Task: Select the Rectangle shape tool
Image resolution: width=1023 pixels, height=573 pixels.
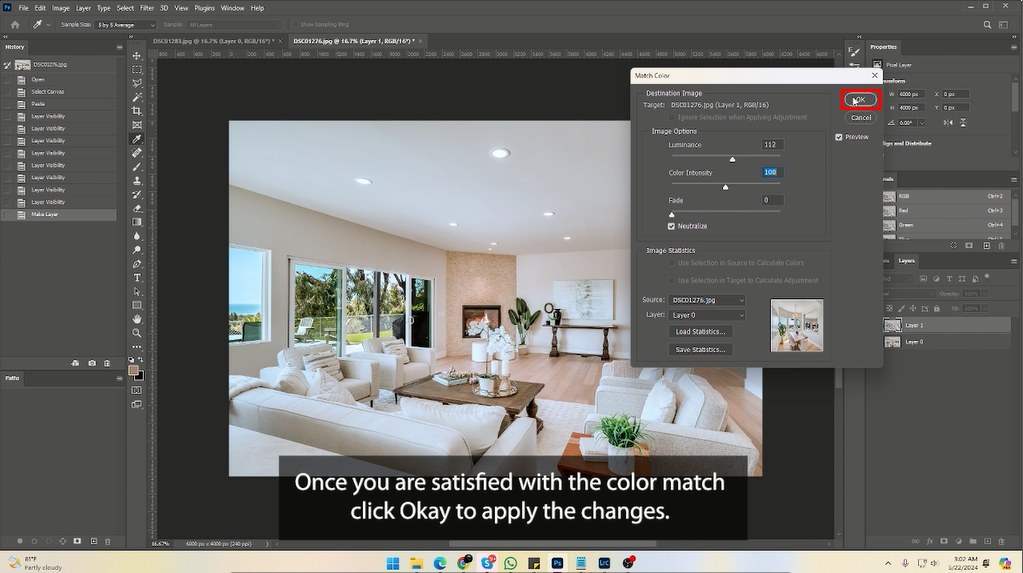Action: [137, 305]
